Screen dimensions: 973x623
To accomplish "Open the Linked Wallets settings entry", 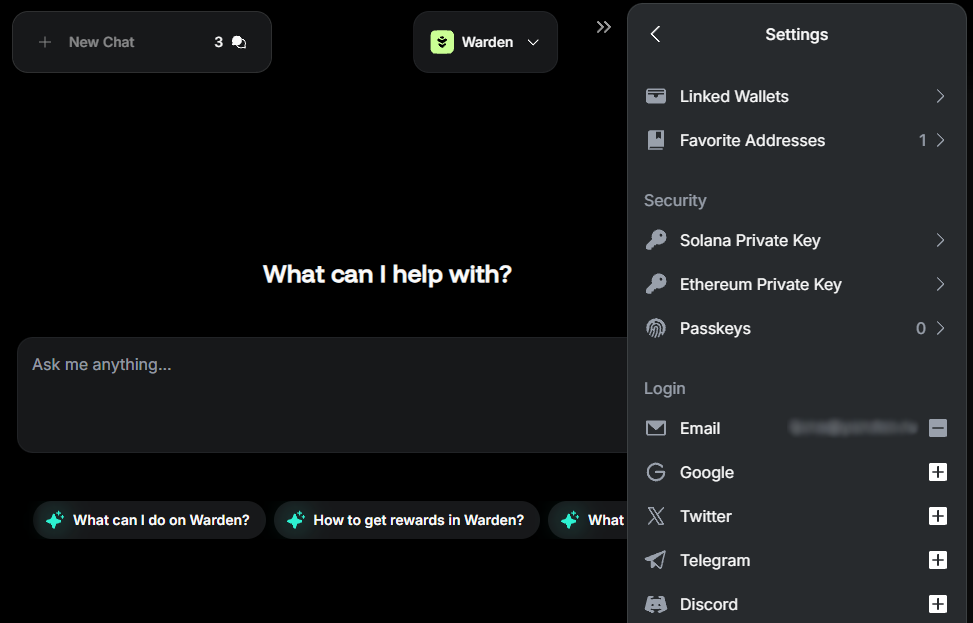I will pyautogui.click(x=796, y=96).
